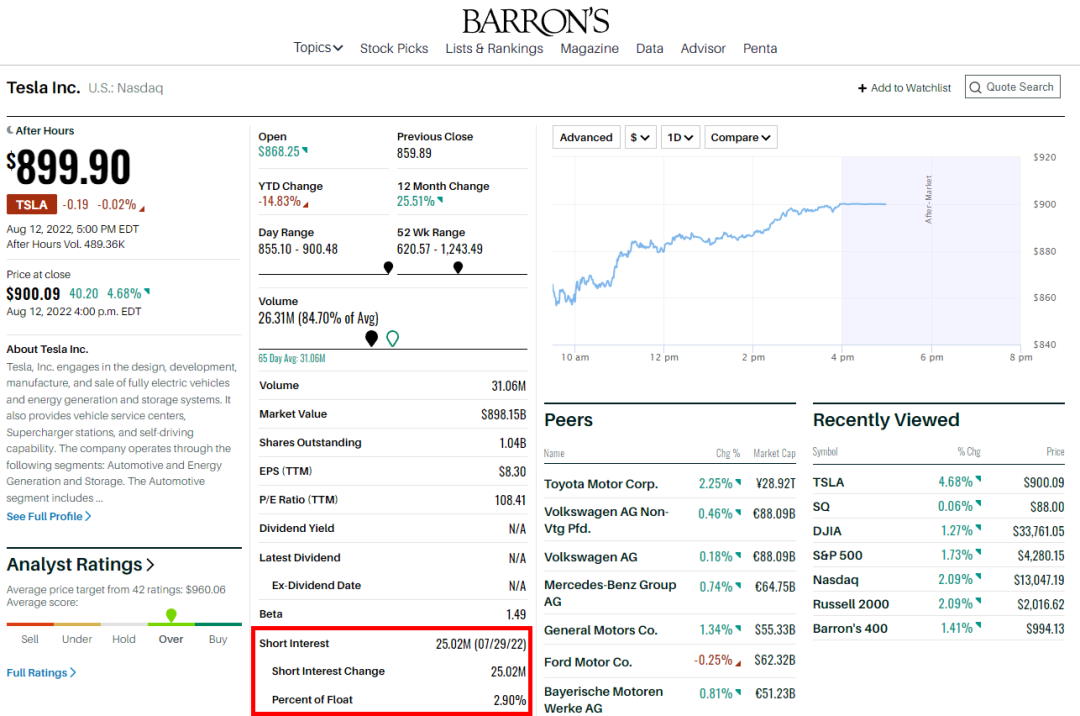Select the Magazine menu item

(590, 48)
